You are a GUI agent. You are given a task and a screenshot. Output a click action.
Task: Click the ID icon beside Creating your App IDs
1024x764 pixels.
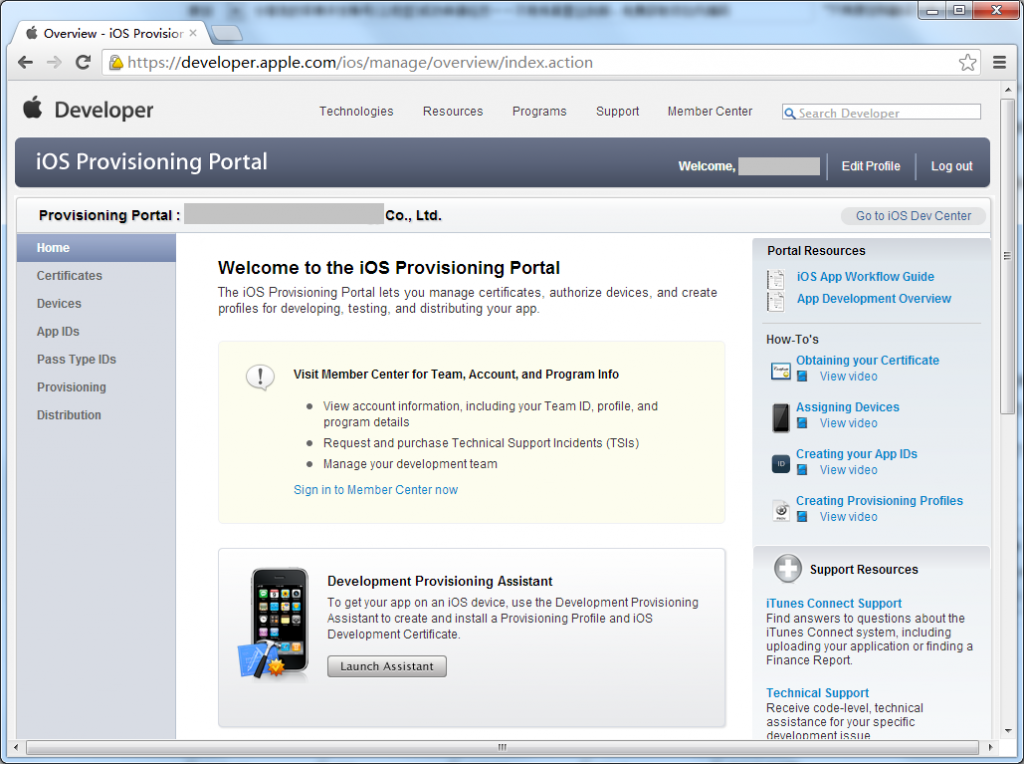[780, 464]
